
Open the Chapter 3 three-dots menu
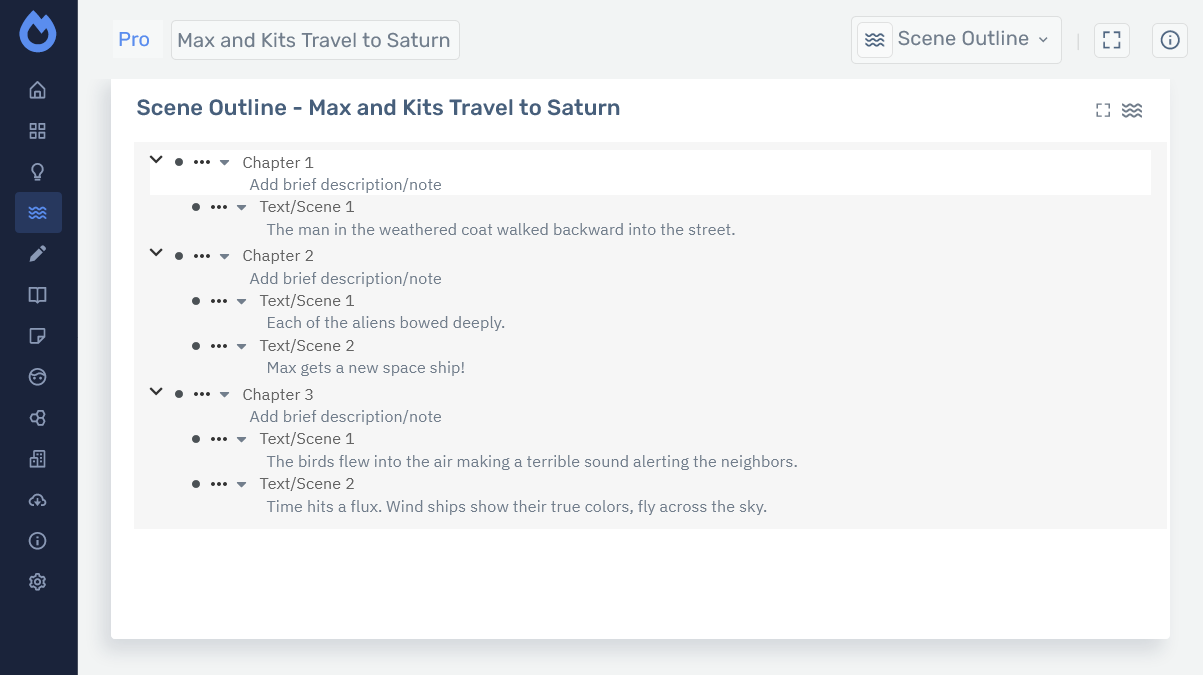[202, 394]
